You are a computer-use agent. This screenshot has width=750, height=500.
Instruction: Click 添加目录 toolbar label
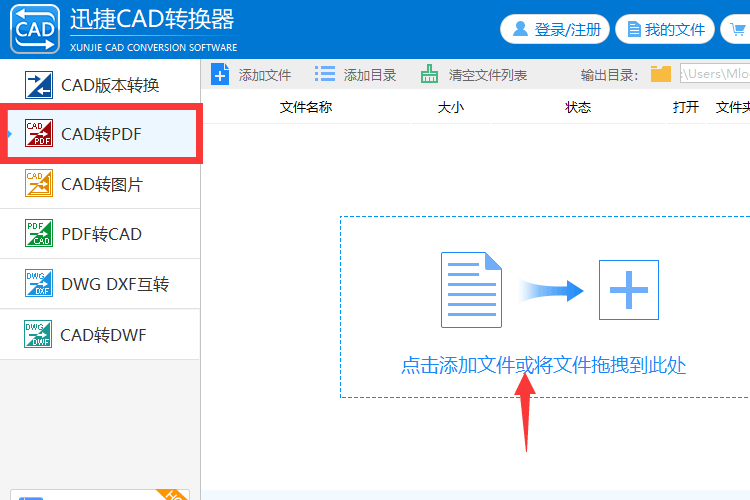[370, 75]
